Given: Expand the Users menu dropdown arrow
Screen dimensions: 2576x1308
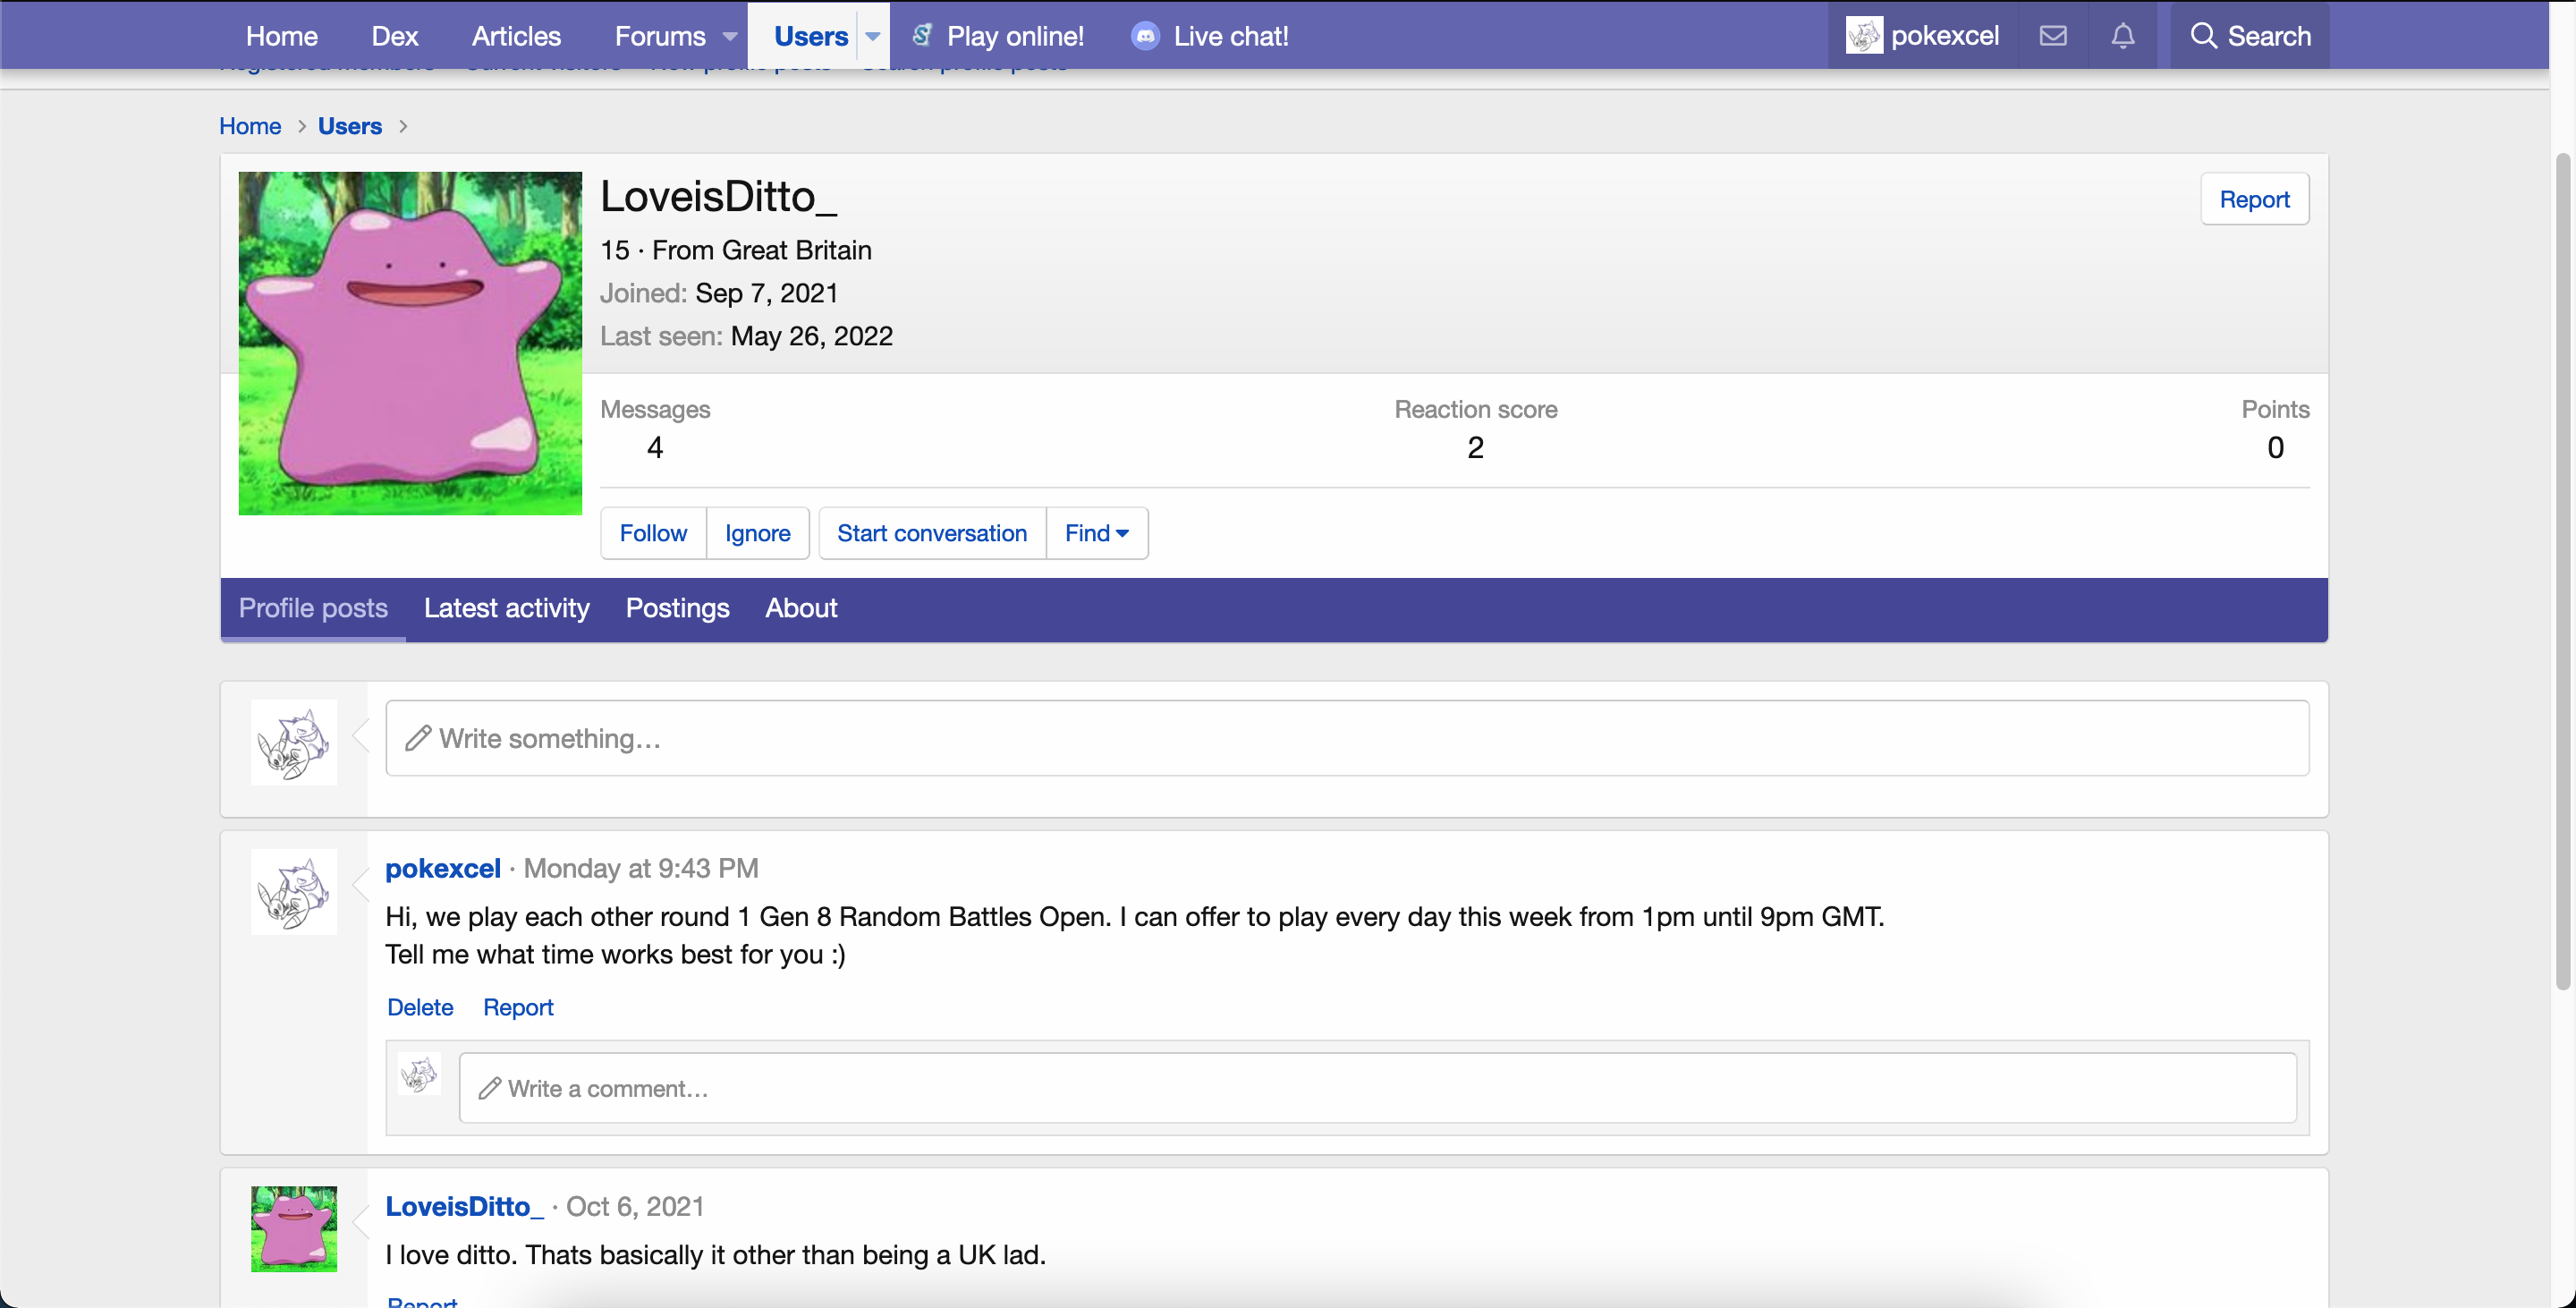Looking at the screenshot, I should pyautogui.click(x=872, y=36).
